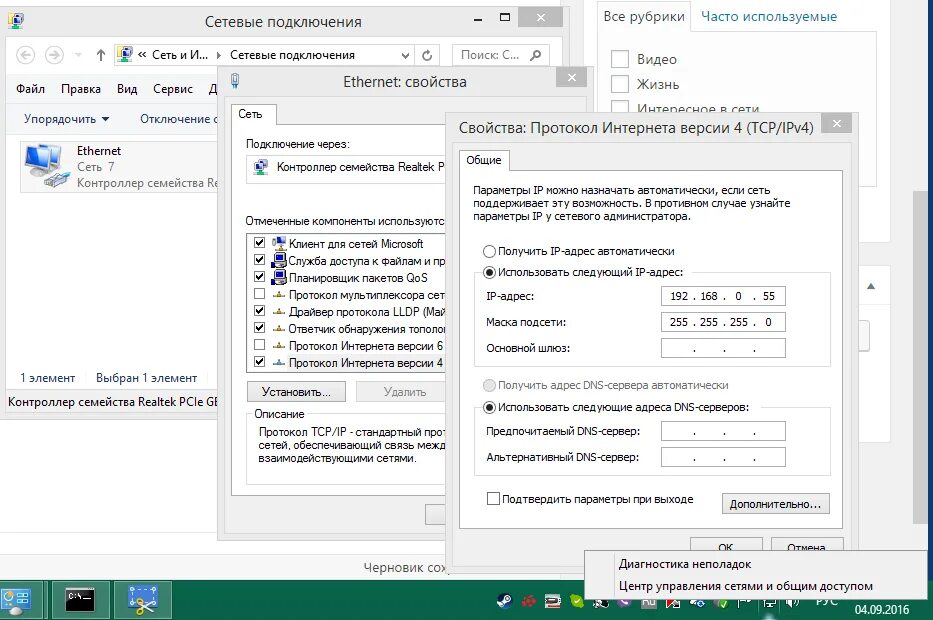Click the search magnifier icon
The width and height of the screenshot is (933, 620).
pyautogui.click(x=536, y=55)
